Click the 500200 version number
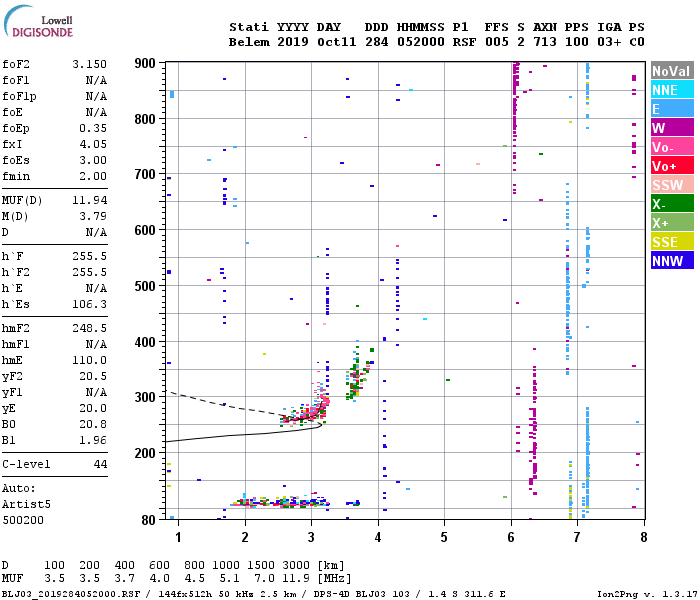 (23, 521)
